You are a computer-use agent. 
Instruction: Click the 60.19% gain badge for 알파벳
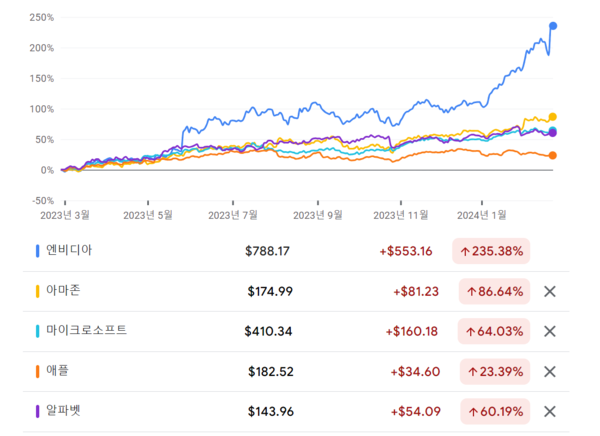495,412
